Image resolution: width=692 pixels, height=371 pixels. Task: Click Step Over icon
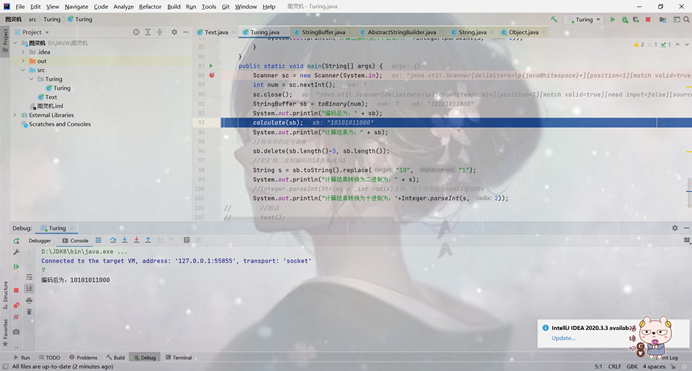113,240
